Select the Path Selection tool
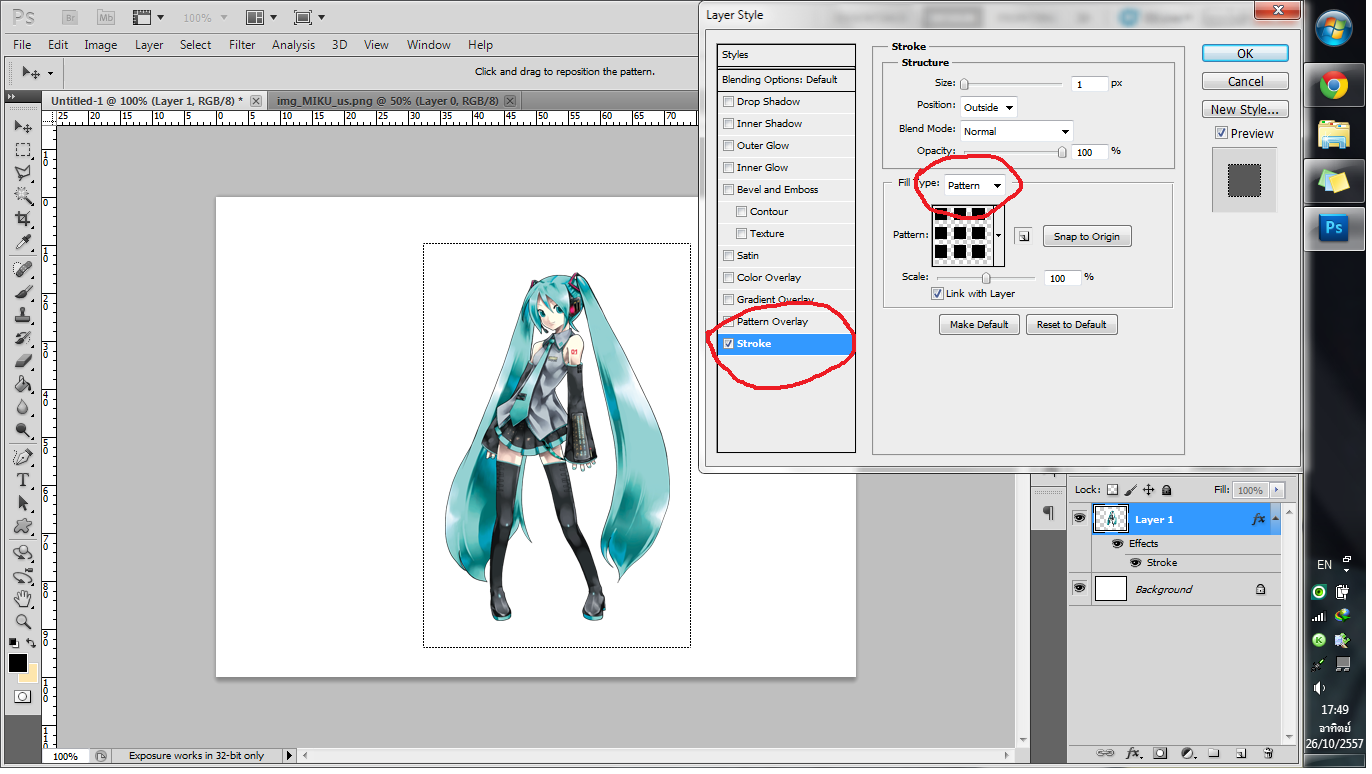The height and width of the screenshot is (774, 1372). [x=22, y=503]
